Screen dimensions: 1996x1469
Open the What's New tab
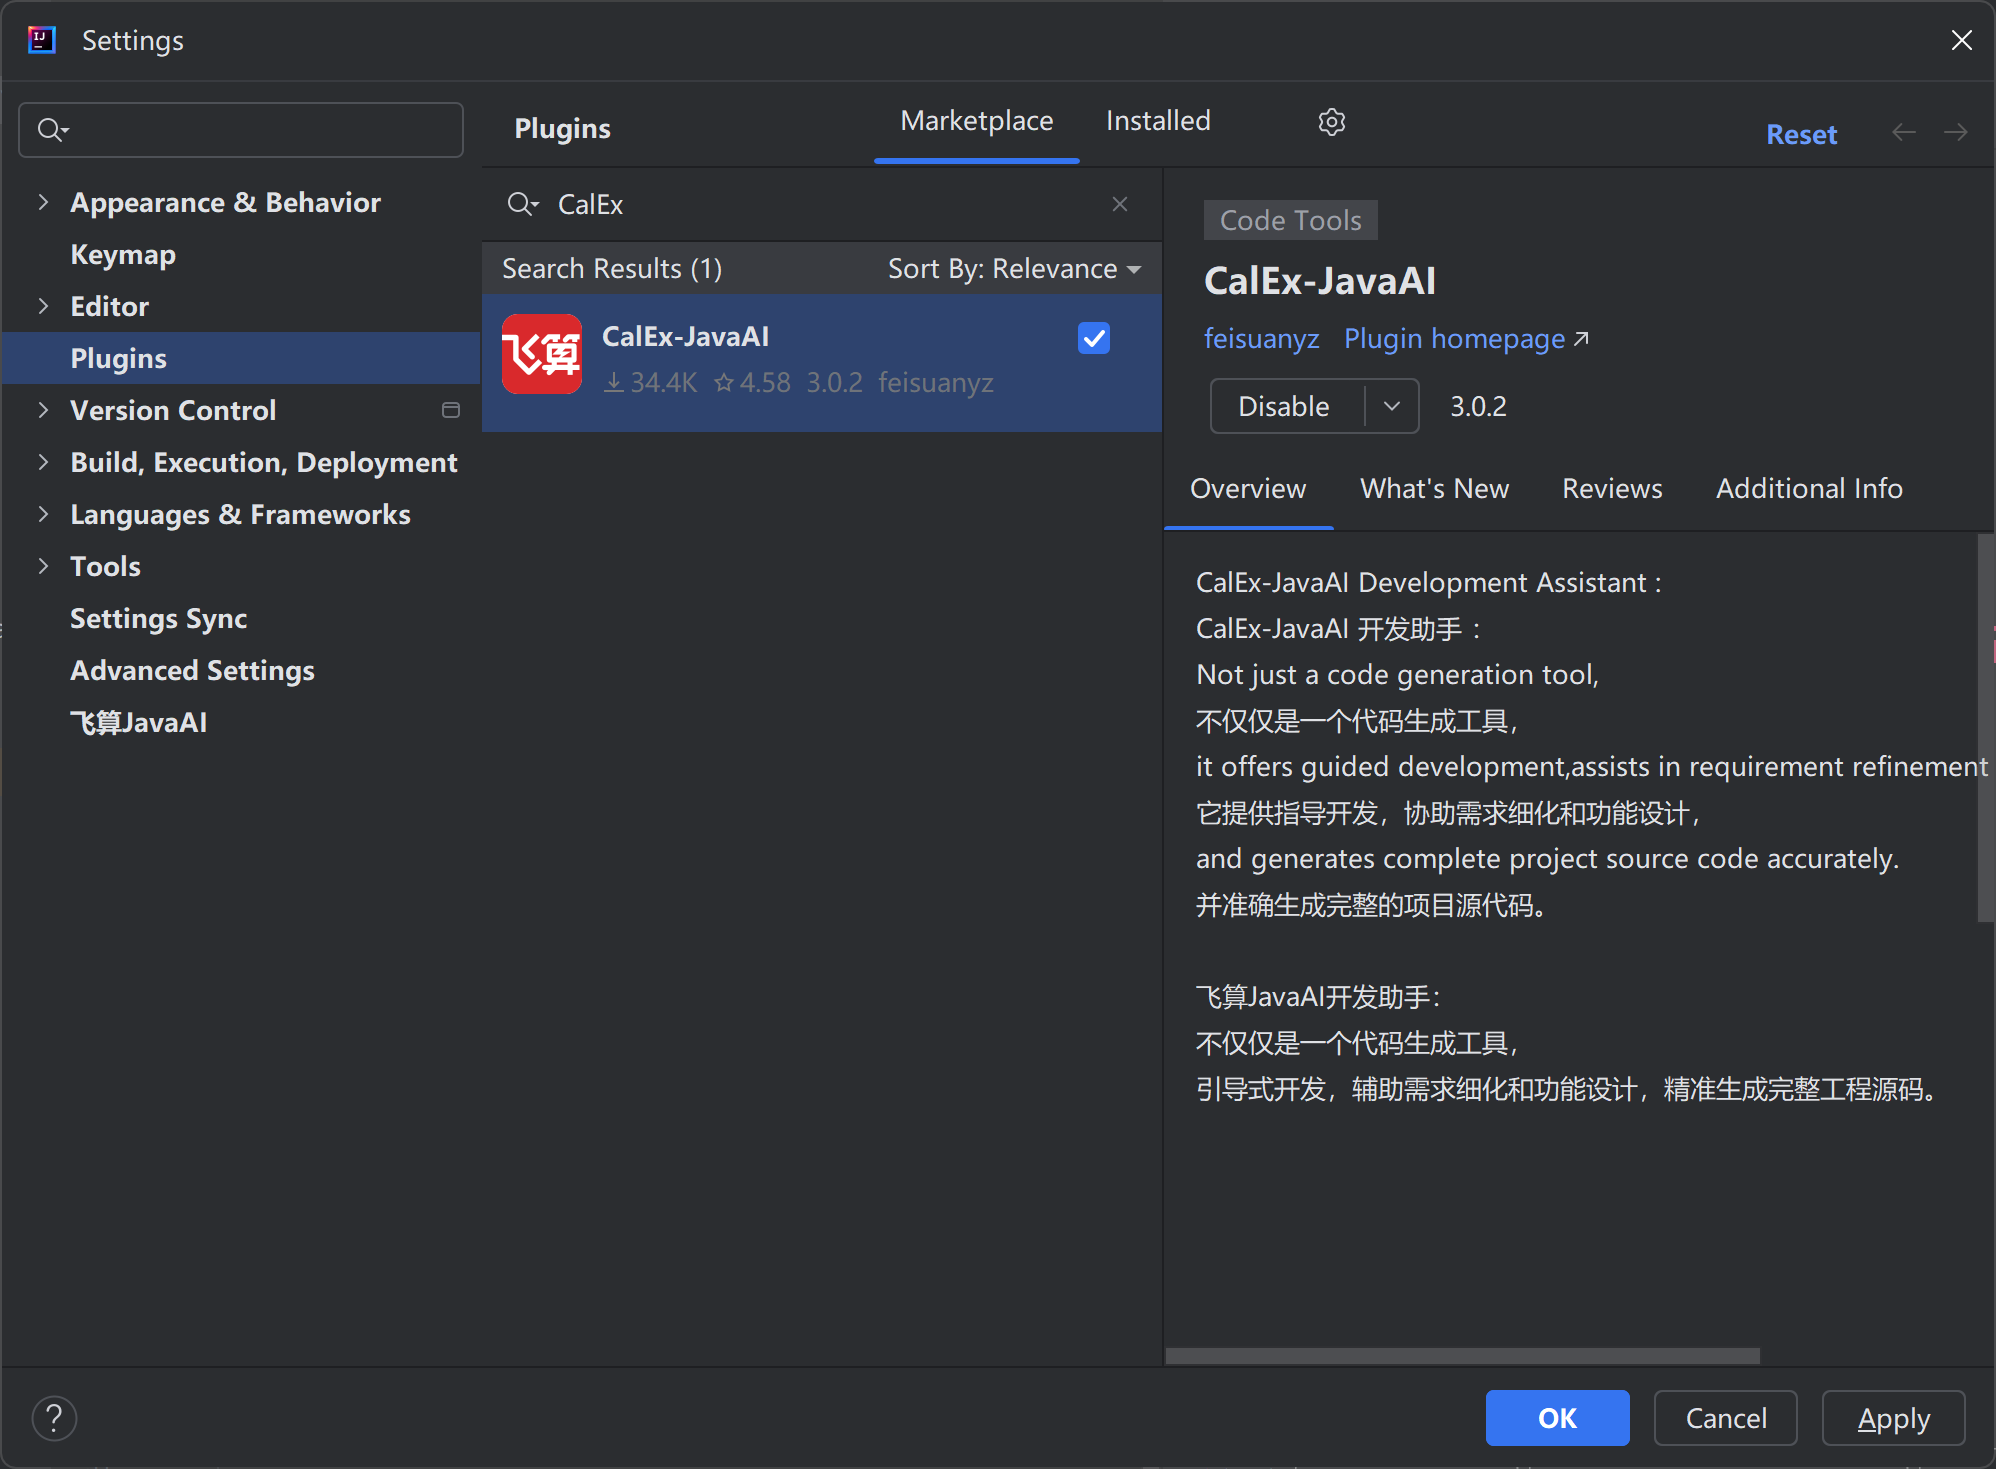coord(1433,488)
